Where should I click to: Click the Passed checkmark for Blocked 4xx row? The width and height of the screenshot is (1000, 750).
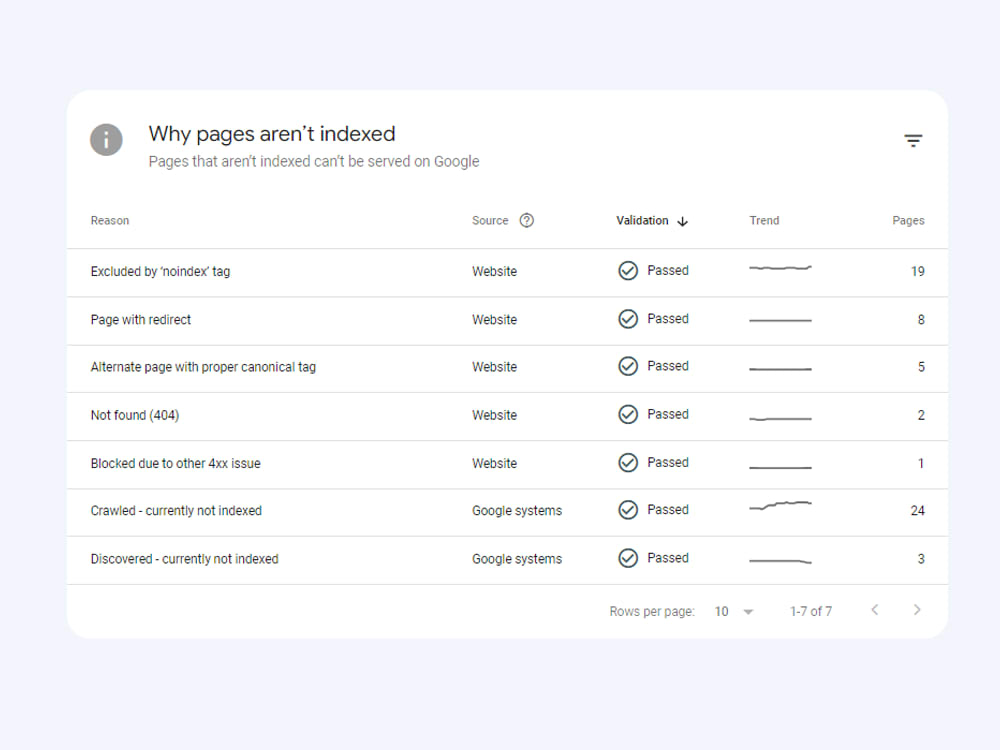[628, 462]
